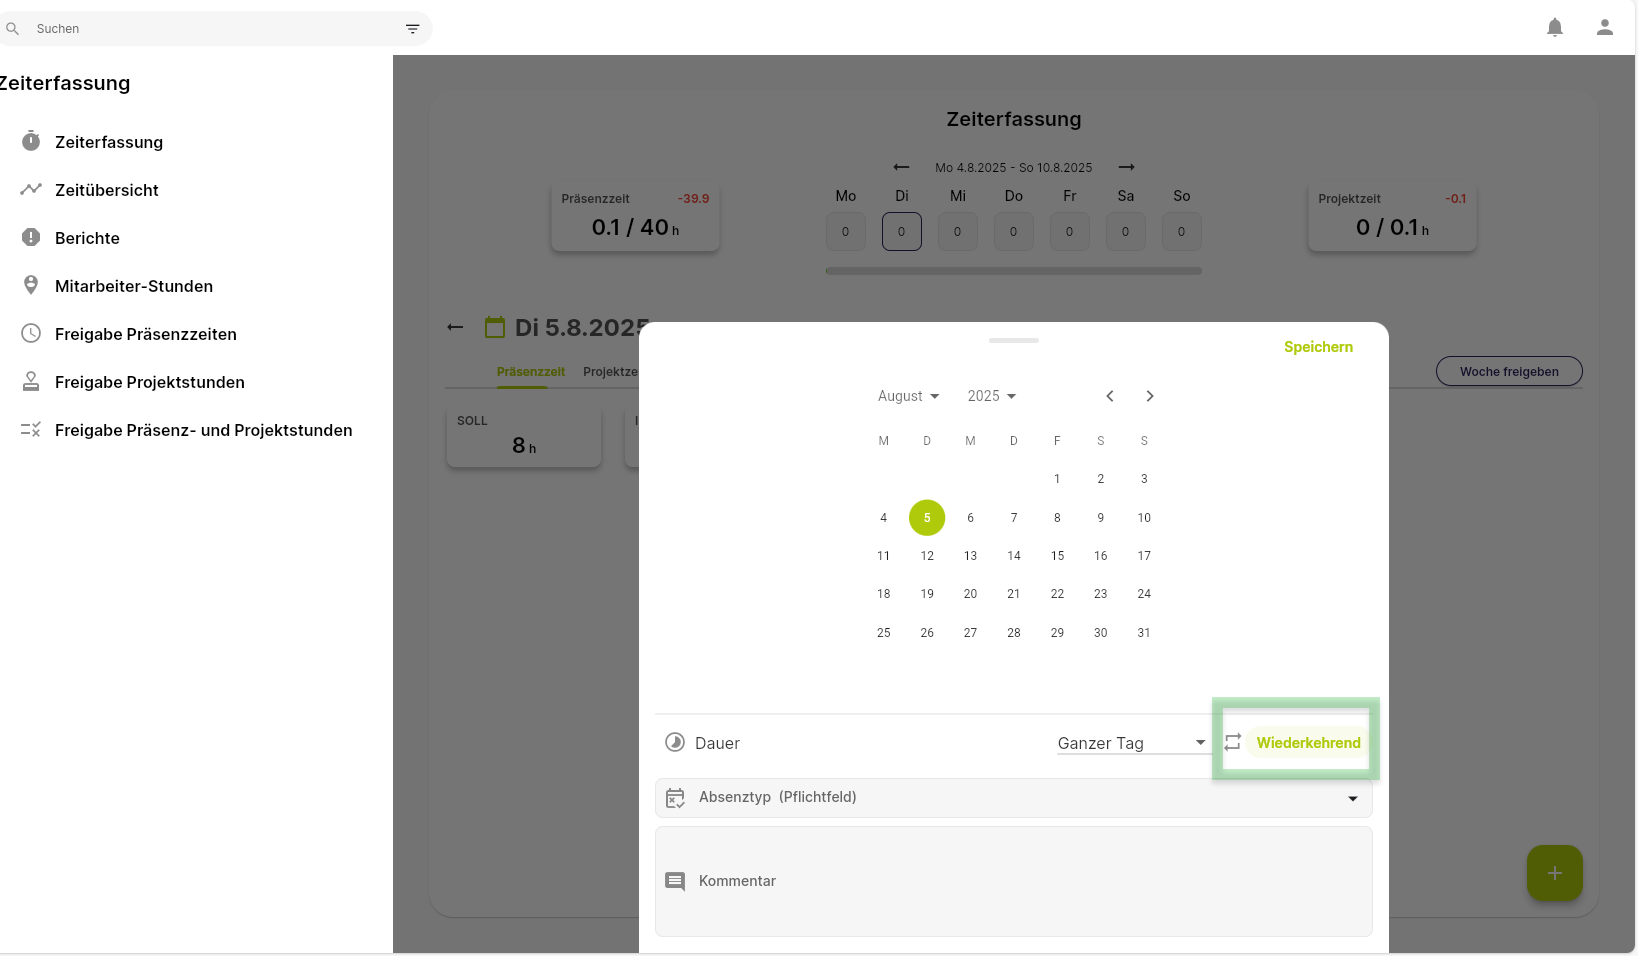Select the Do day box
1638x956 pixels.
pos(1013,232)
